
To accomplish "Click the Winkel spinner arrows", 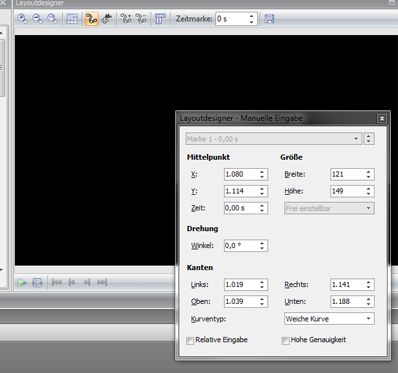I will (x=262, y=246).
